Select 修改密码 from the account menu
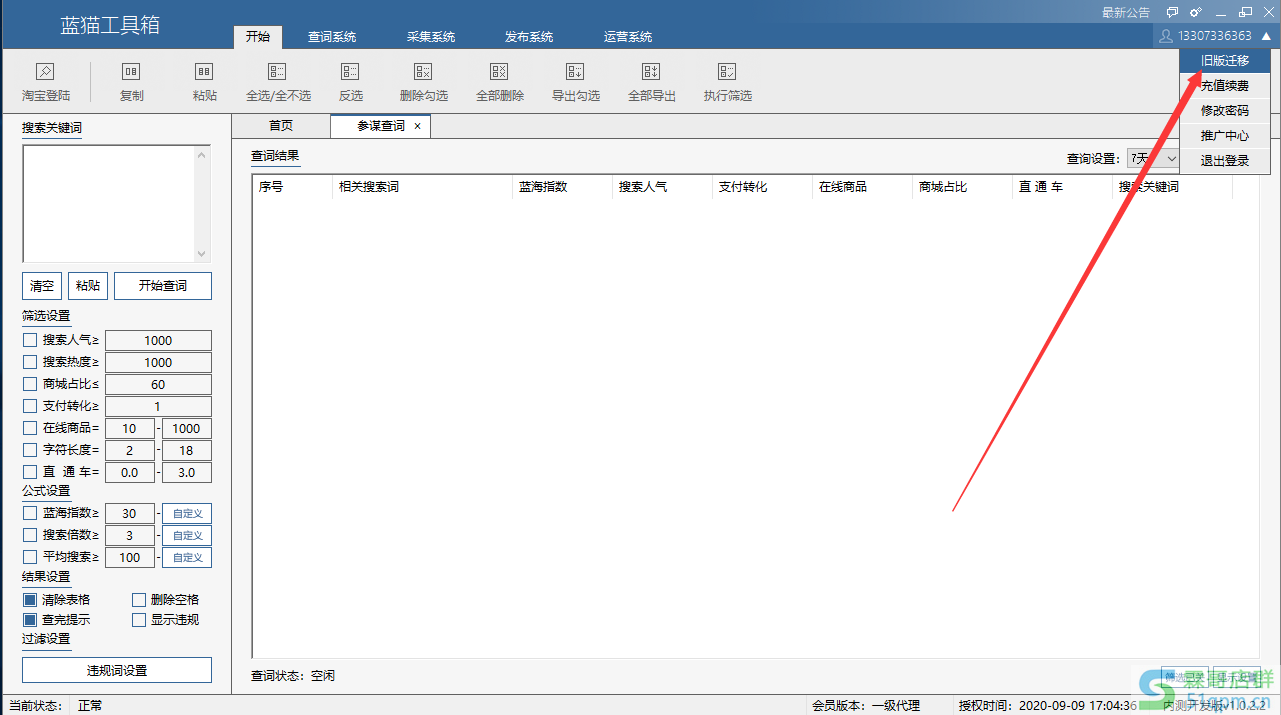Screen dimensions: 1281x715 pyautogui.click(x=1224, y=111)
